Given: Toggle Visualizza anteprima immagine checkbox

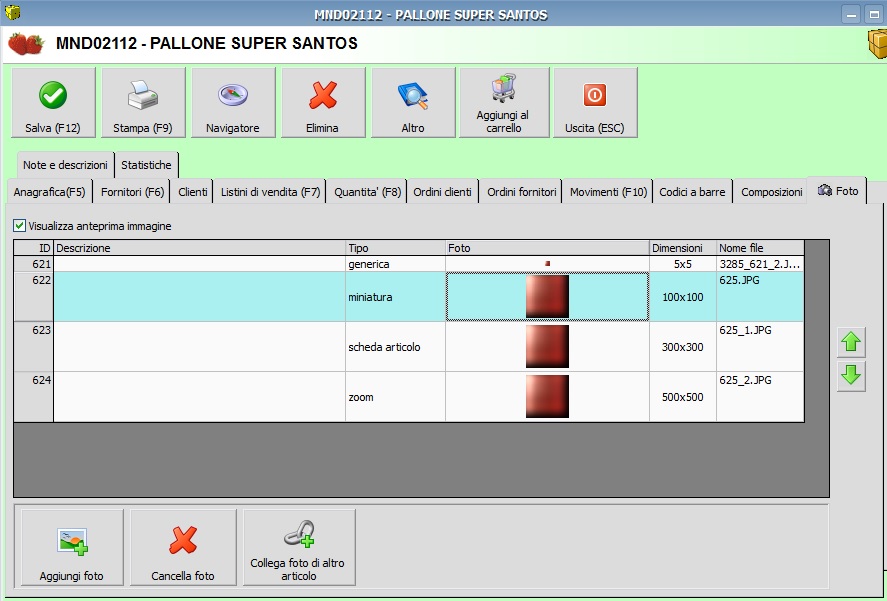Looking at the screenshot, I should (x=20, y=226).
